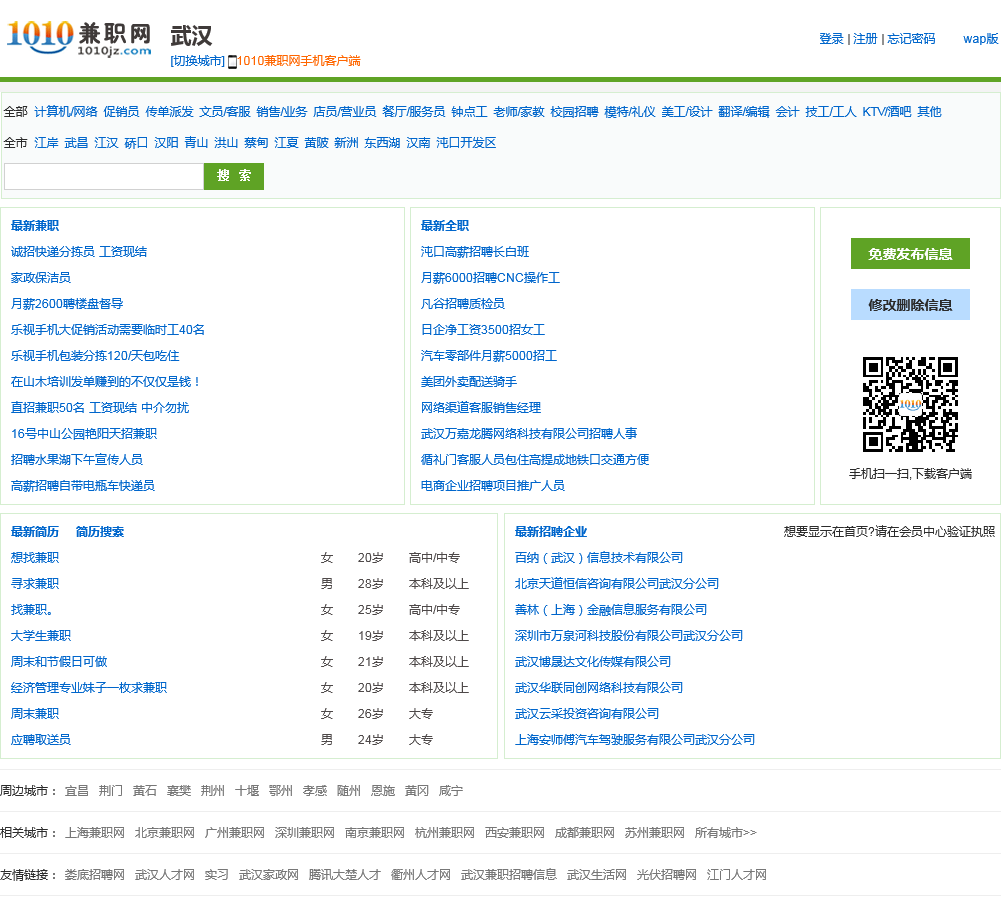Image resolution: width=1001 pixels, height=910 pixels.
Task: Open 武汉云采投资咨询有限公司 company
Action: click(x=587, y=714)
